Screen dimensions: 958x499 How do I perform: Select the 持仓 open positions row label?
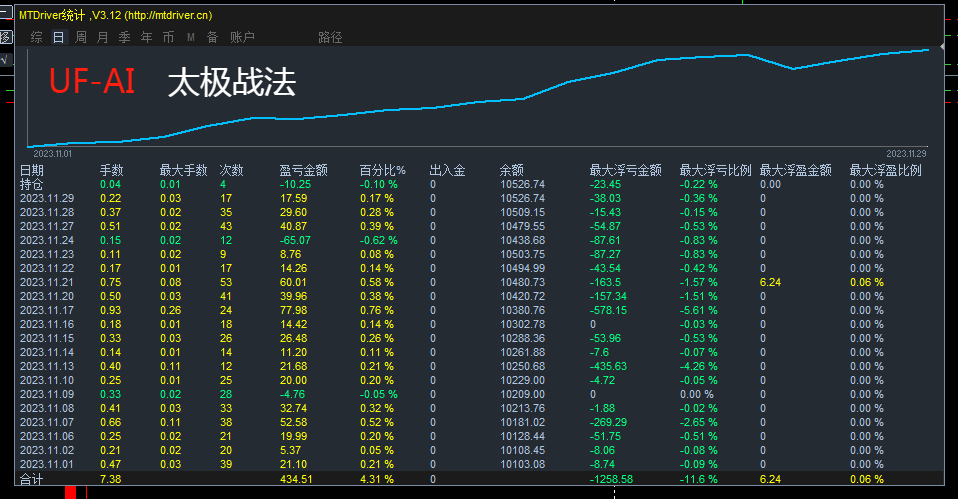pyautogui.click(x=32, y=184)
